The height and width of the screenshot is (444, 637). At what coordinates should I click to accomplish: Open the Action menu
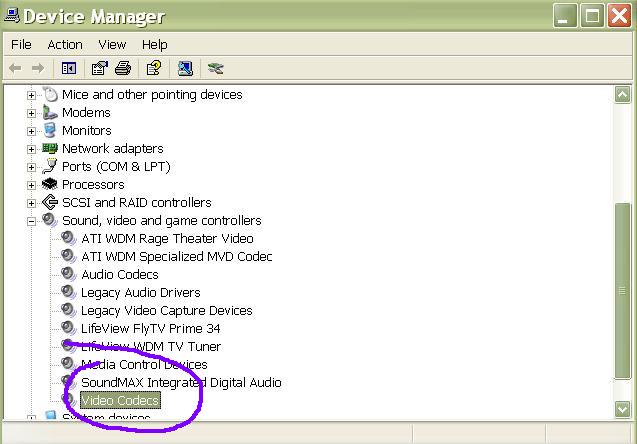point(65,44)
